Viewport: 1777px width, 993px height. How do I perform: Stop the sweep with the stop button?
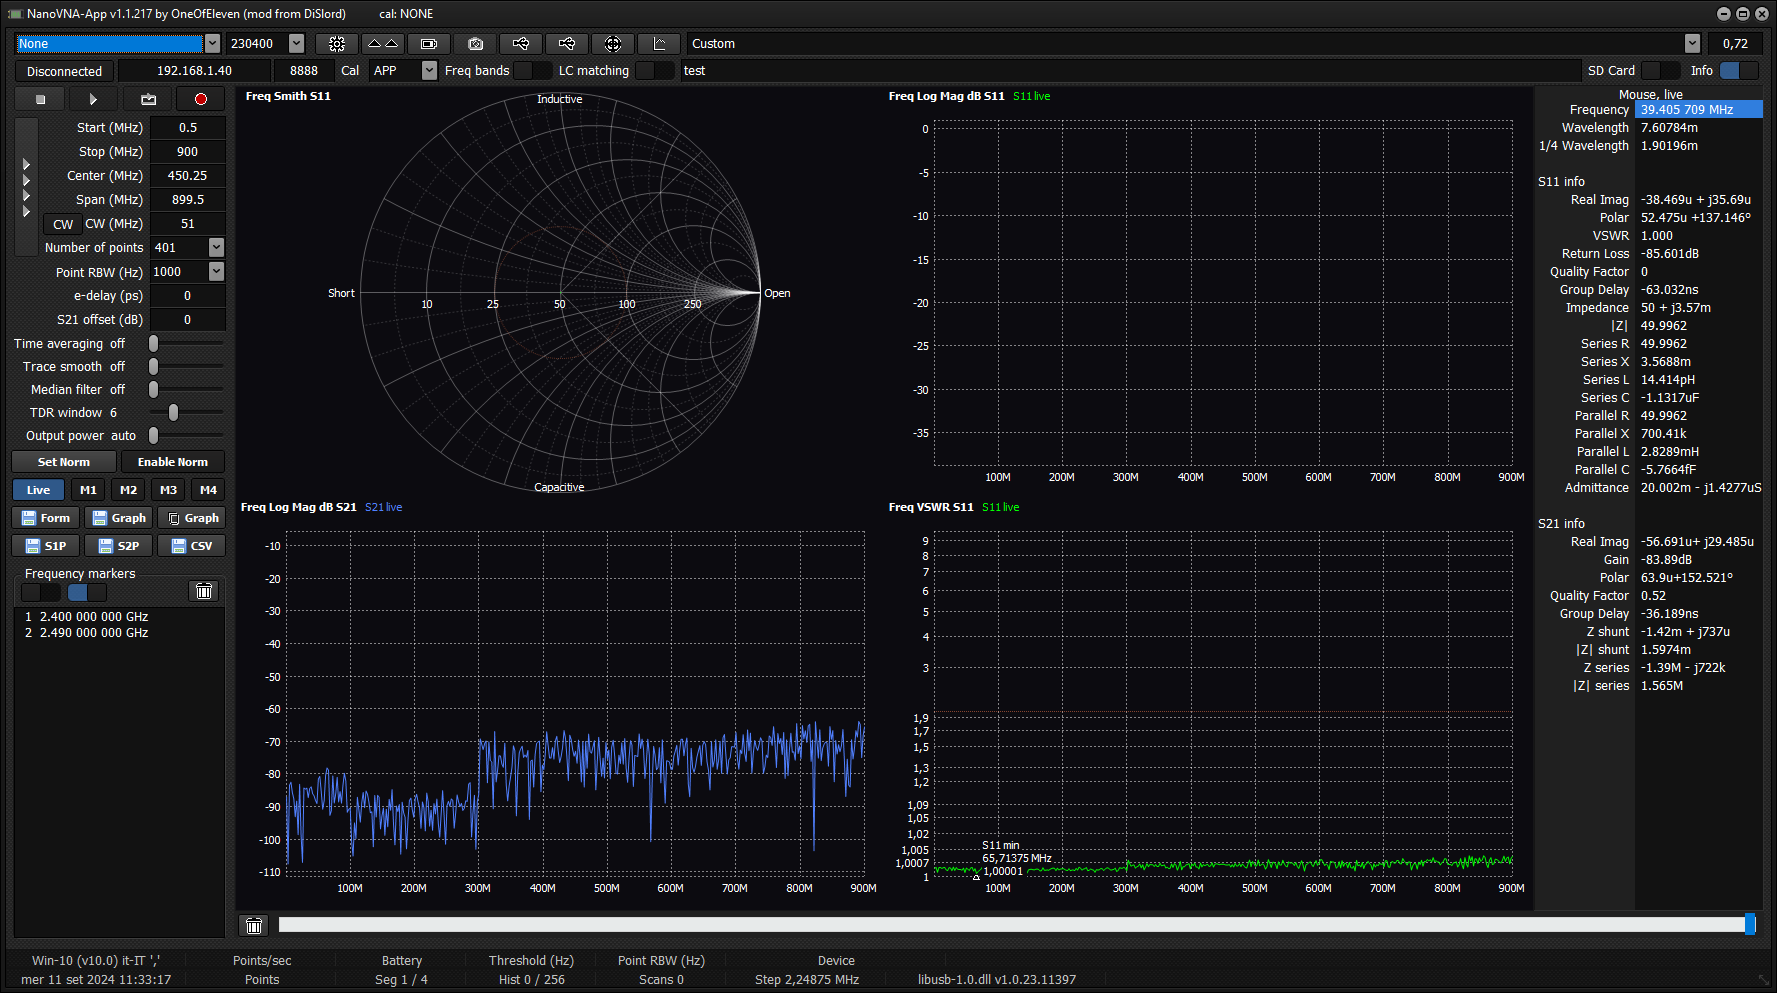40,99
